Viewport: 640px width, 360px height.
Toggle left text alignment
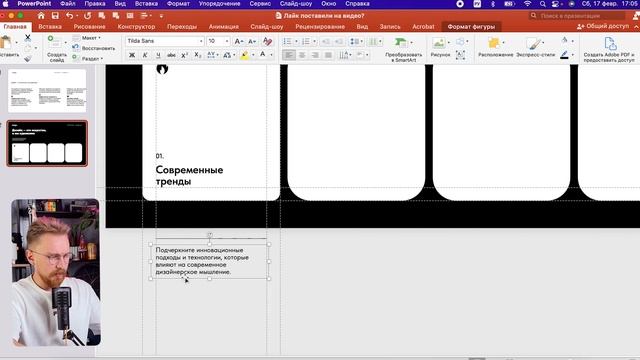coord(289,55)
